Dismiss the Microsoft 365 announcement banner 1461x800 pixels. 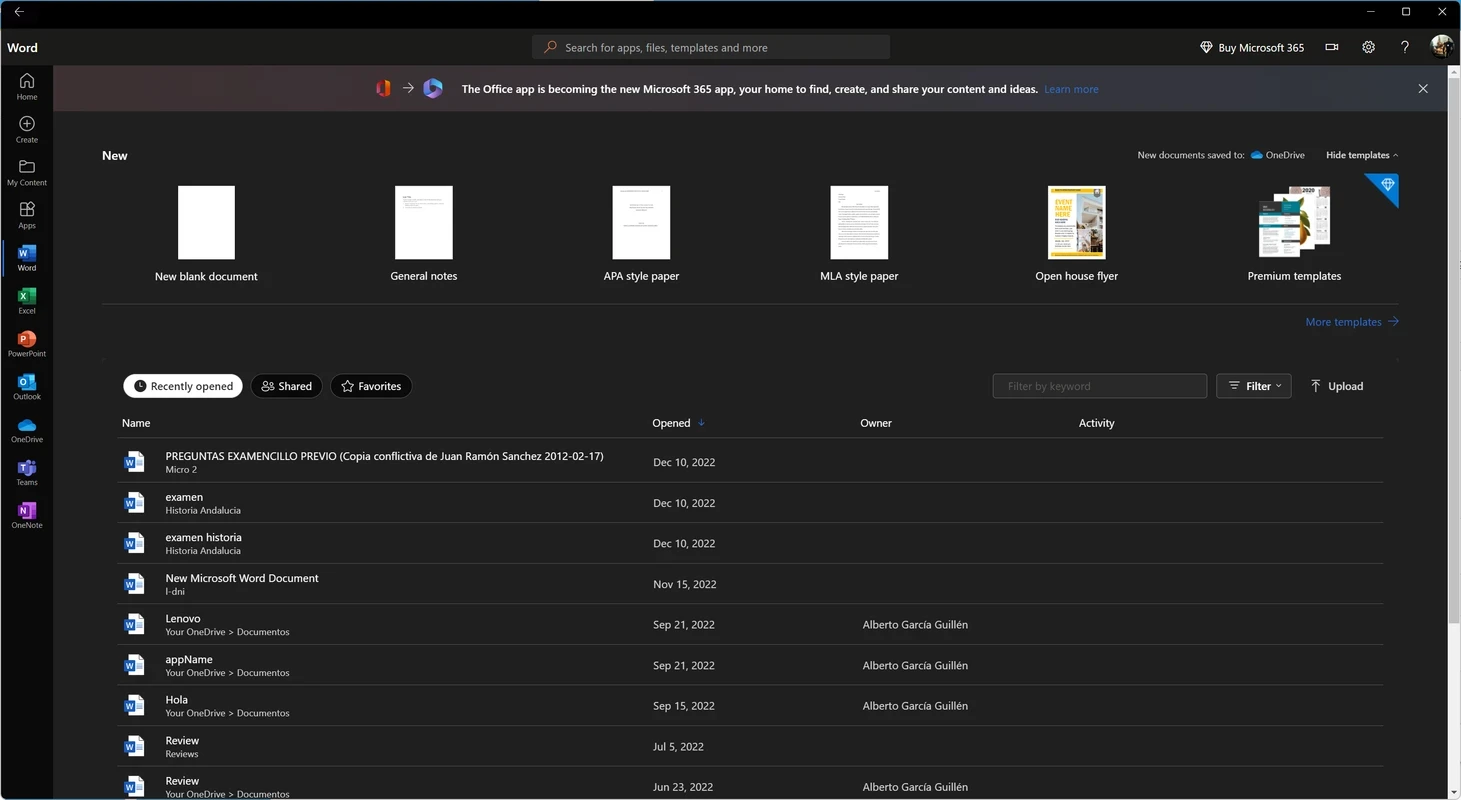[1423, 89]
